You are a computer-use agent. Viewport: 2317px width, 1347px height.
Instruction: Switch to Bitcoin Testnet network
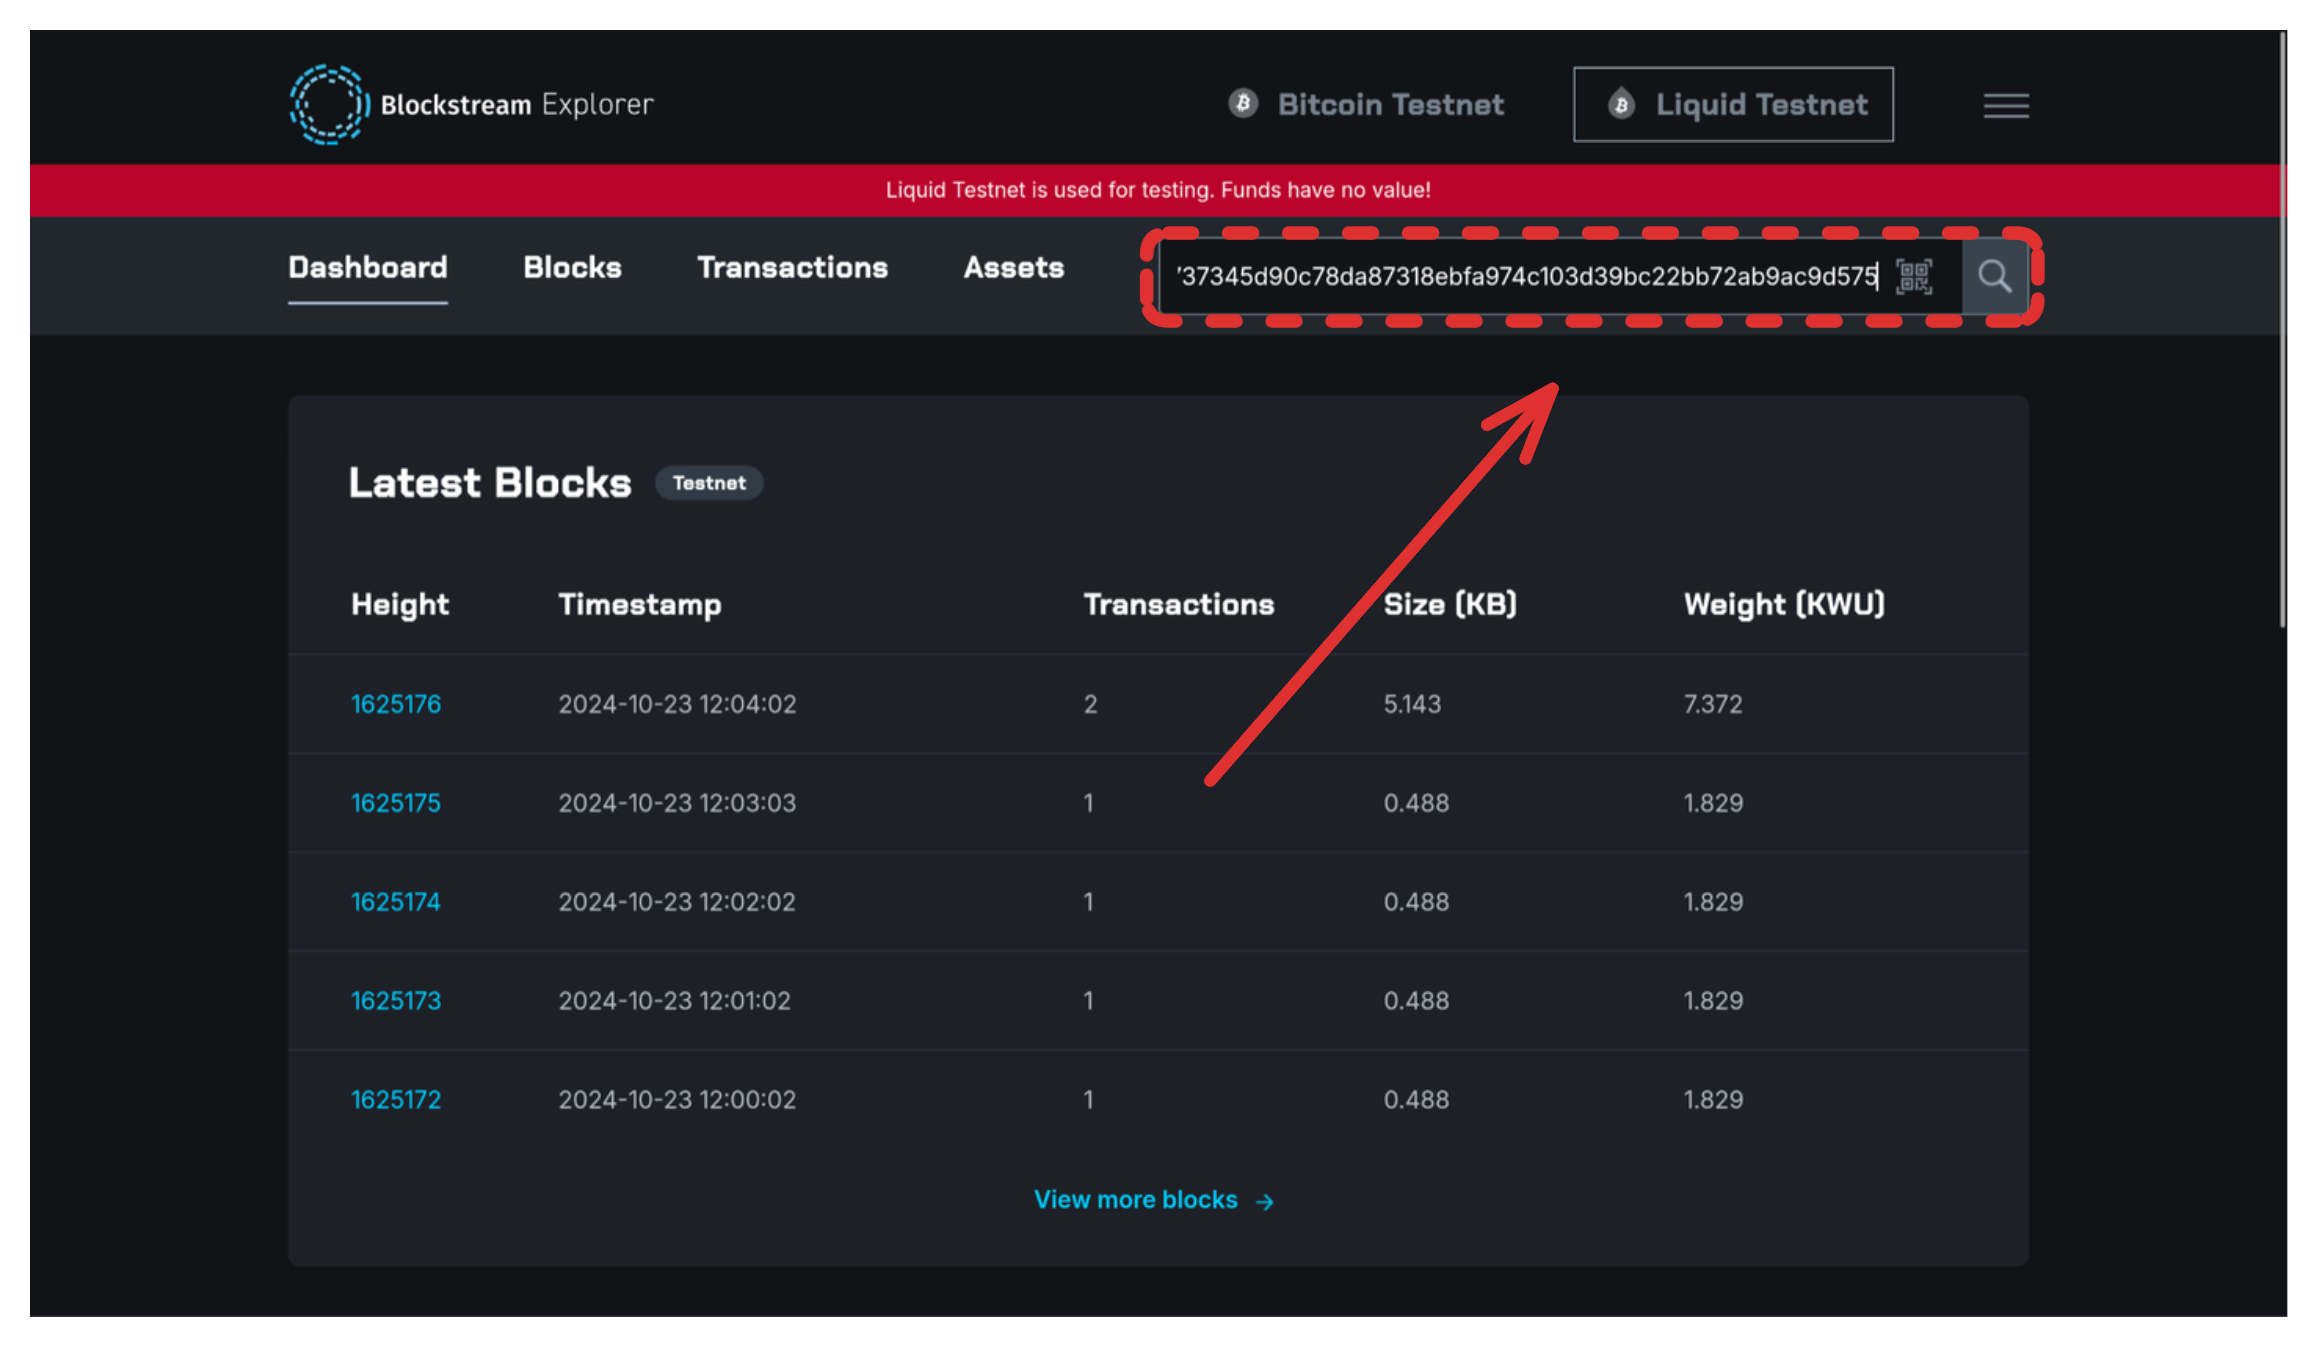(x=1389, y=104)
